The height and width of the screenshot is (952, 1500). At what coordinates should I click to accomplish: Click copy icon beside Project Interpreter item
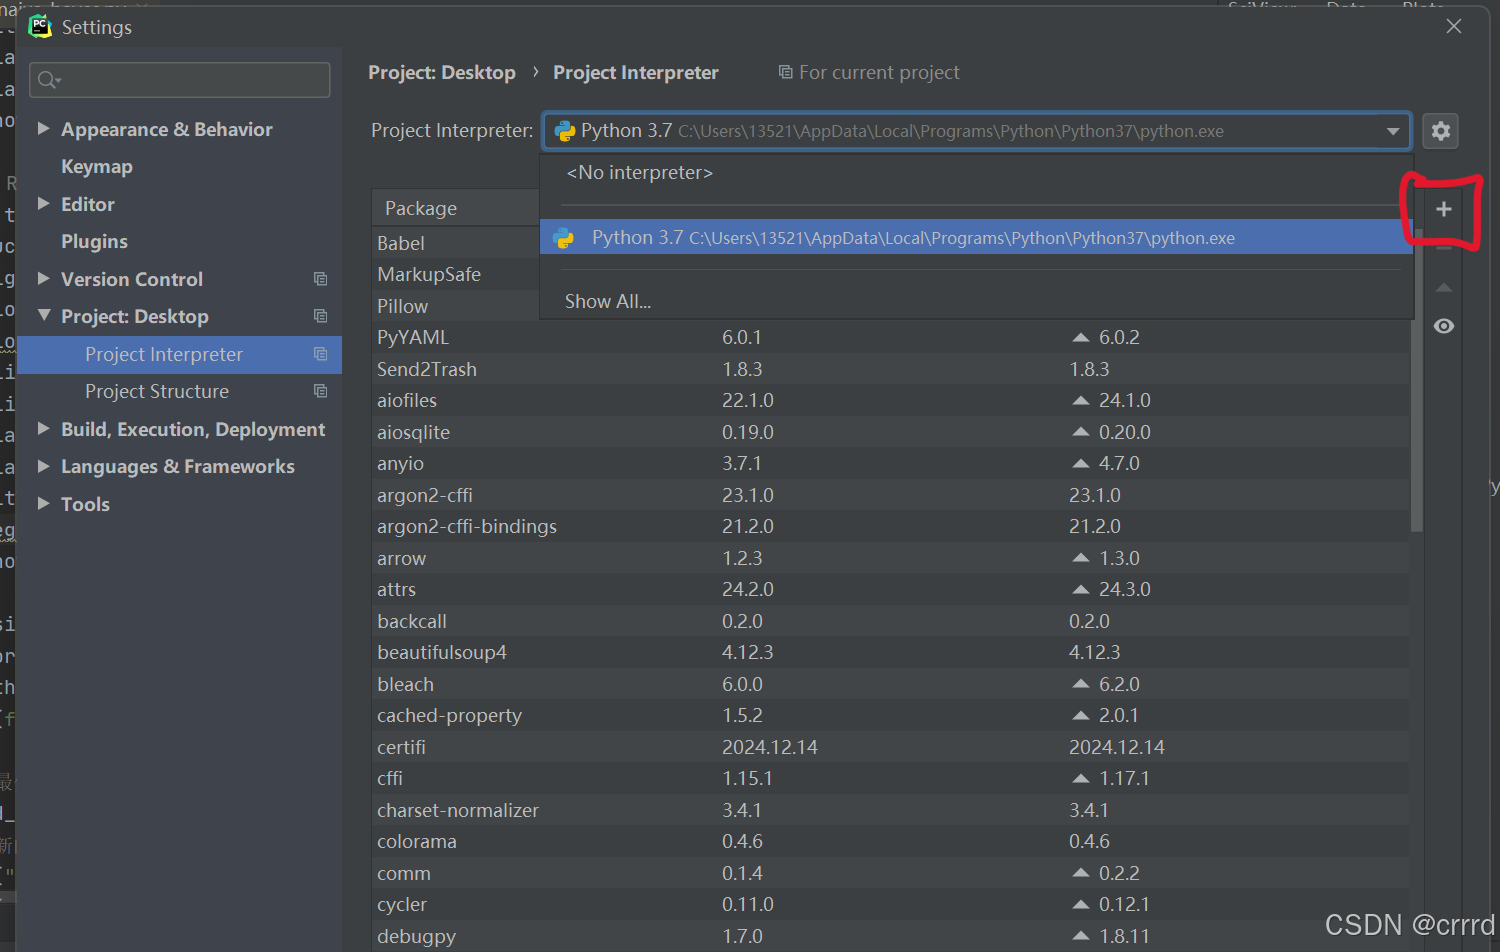click(x=320, y=354)
